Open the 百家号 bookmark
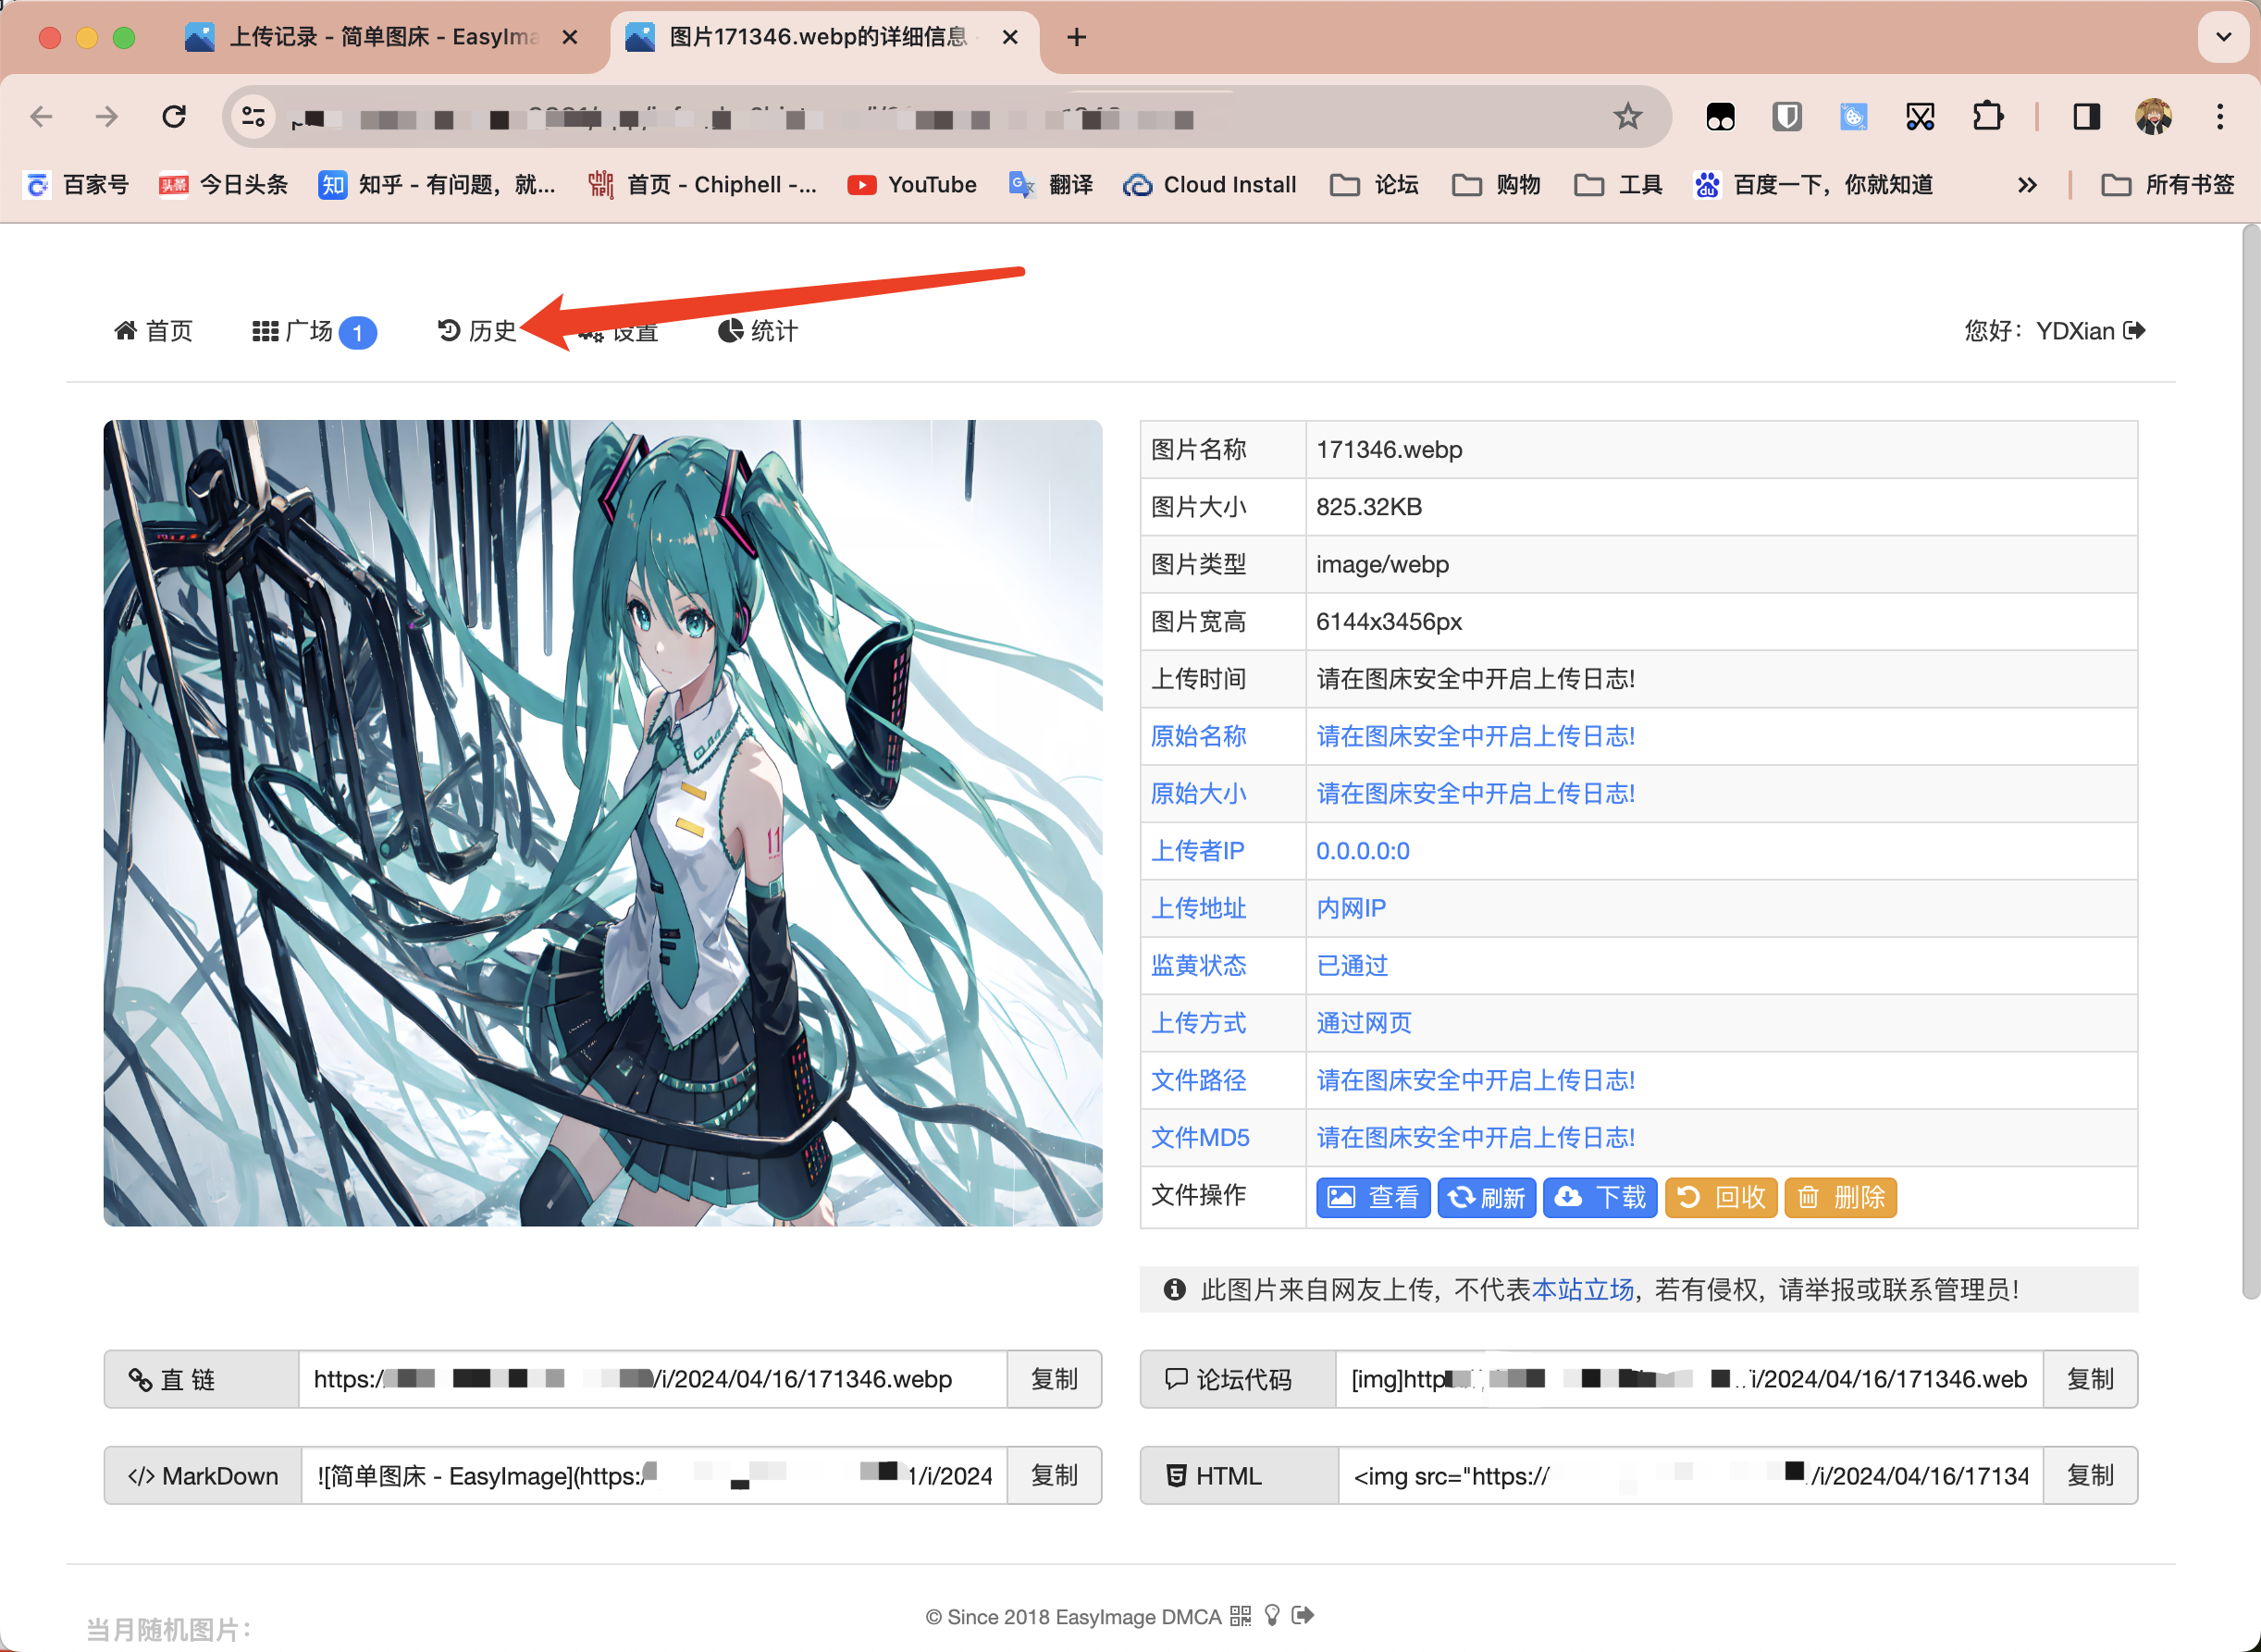The image size is (2261, 1652). 78,185
